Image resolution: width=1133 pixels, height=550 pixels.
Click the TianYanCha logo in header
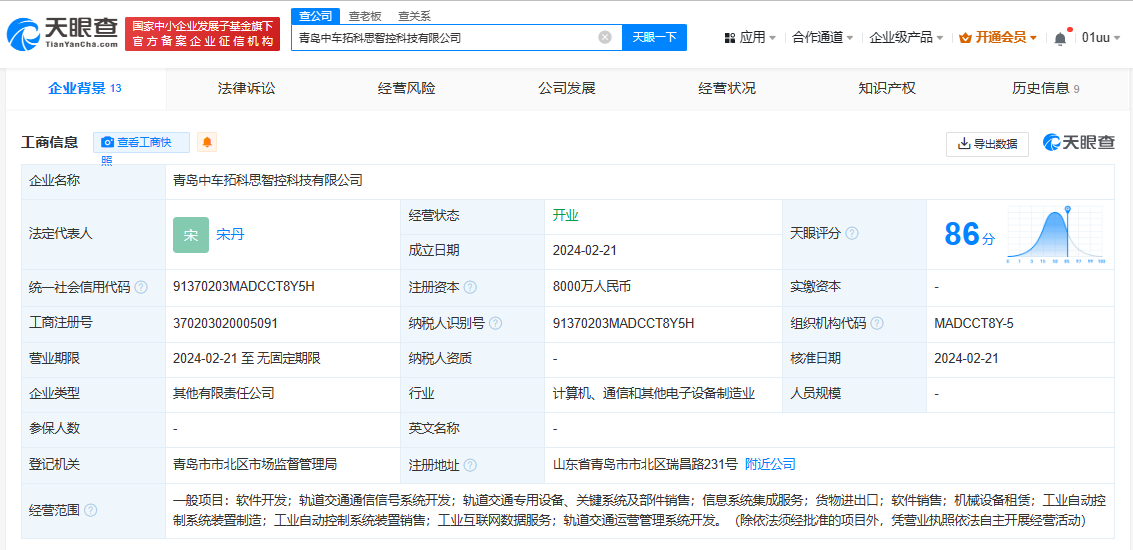[62, 35]
